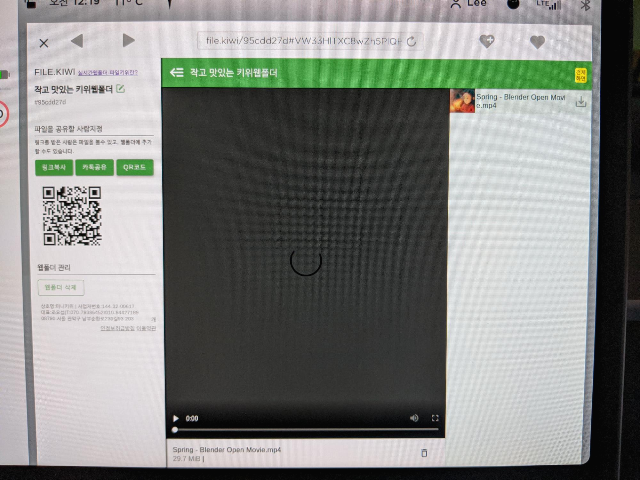
Task: Click the 카톡공유 share button
Action: point(94,167)
